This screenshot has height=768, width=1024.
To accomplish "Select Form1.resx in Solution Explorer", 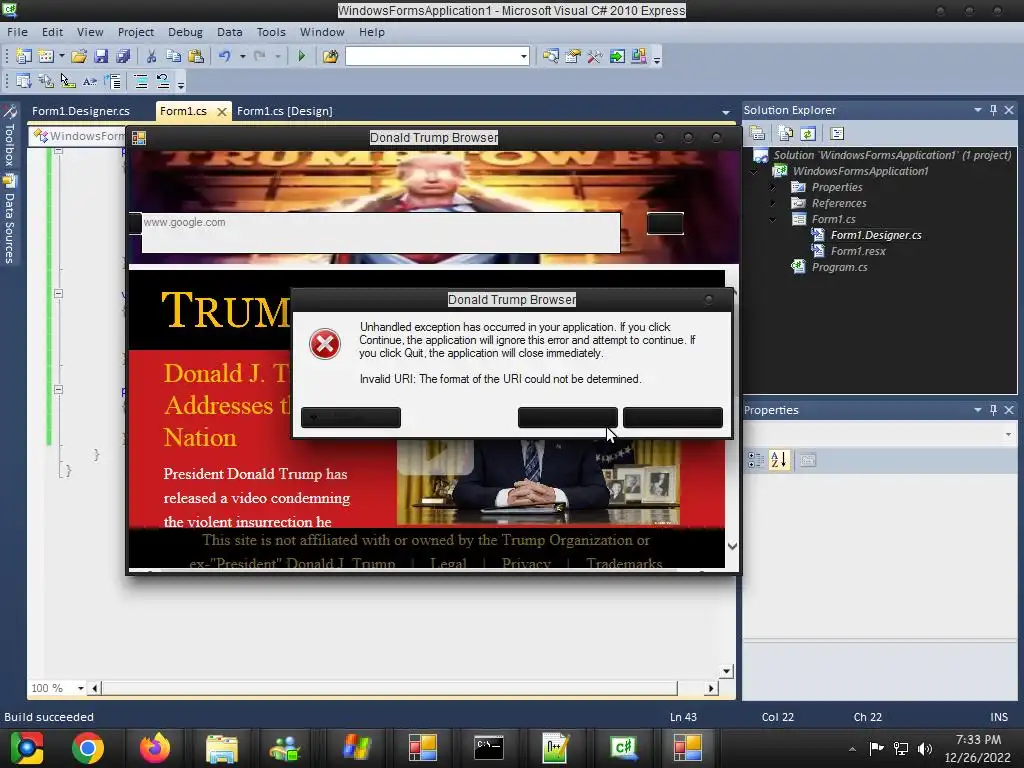I will click(857, 251).
